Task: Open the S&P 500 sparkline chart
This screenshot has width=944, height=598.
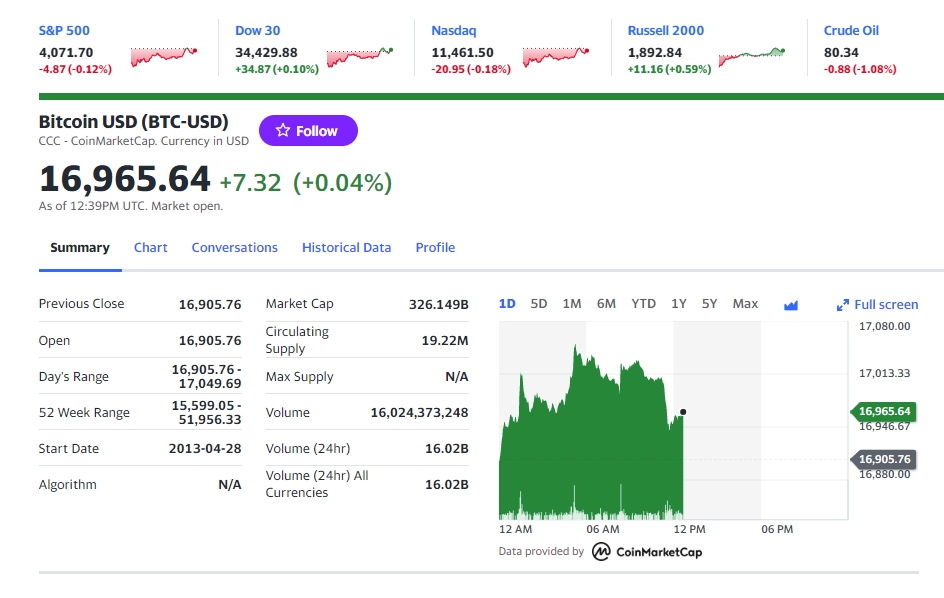Action: (164, 56)
